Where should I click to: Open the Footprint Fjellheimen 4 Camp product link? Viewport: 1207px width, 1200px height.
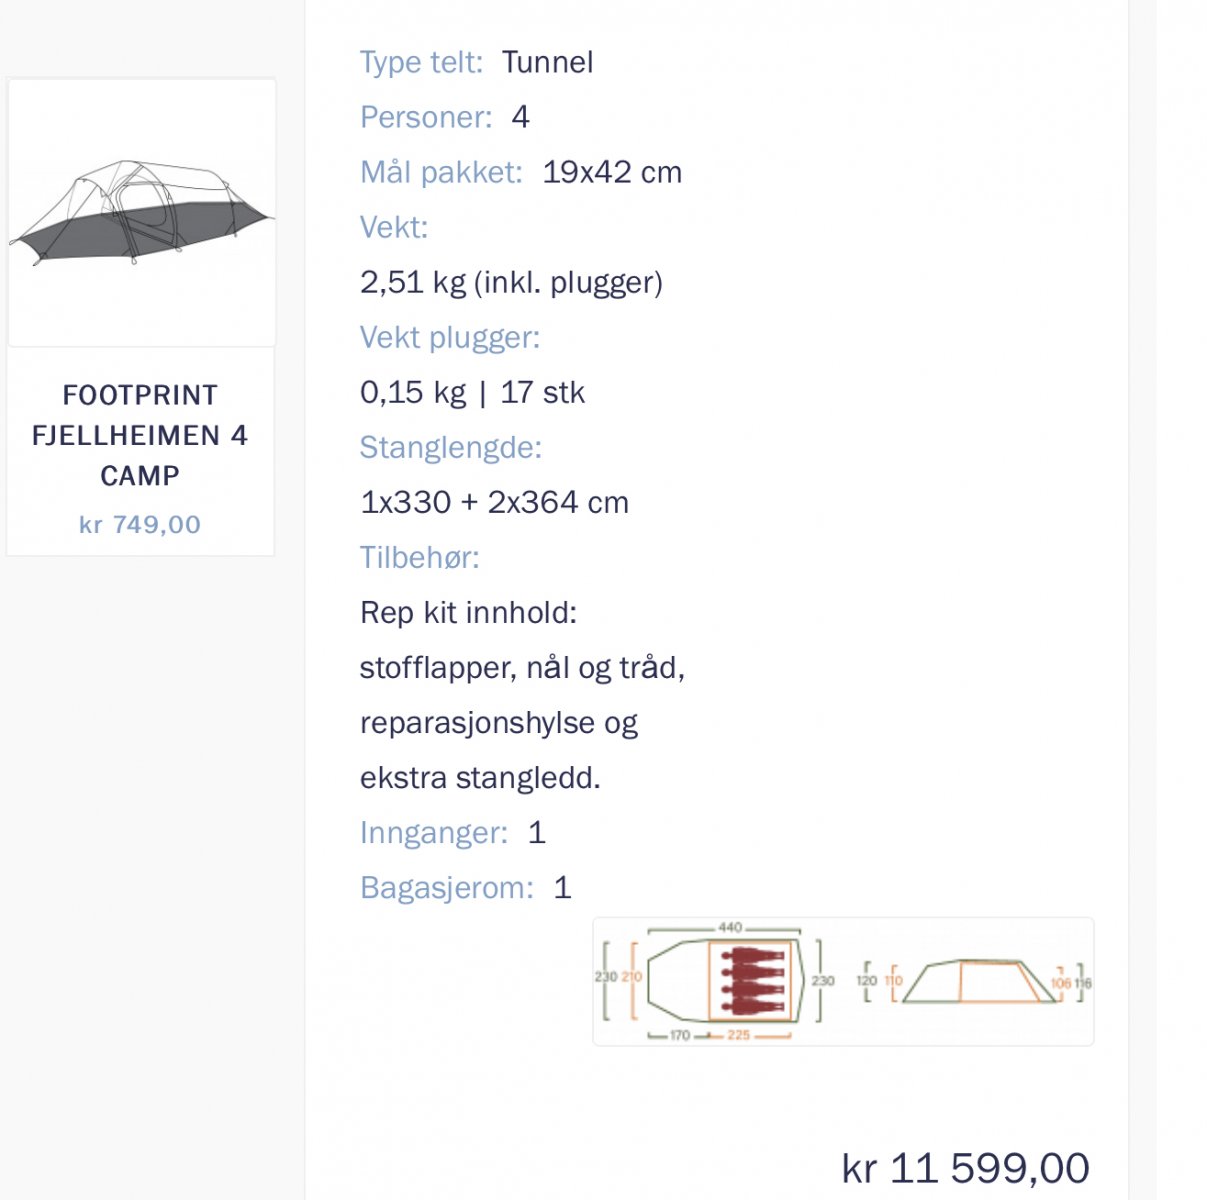point(140,435)
